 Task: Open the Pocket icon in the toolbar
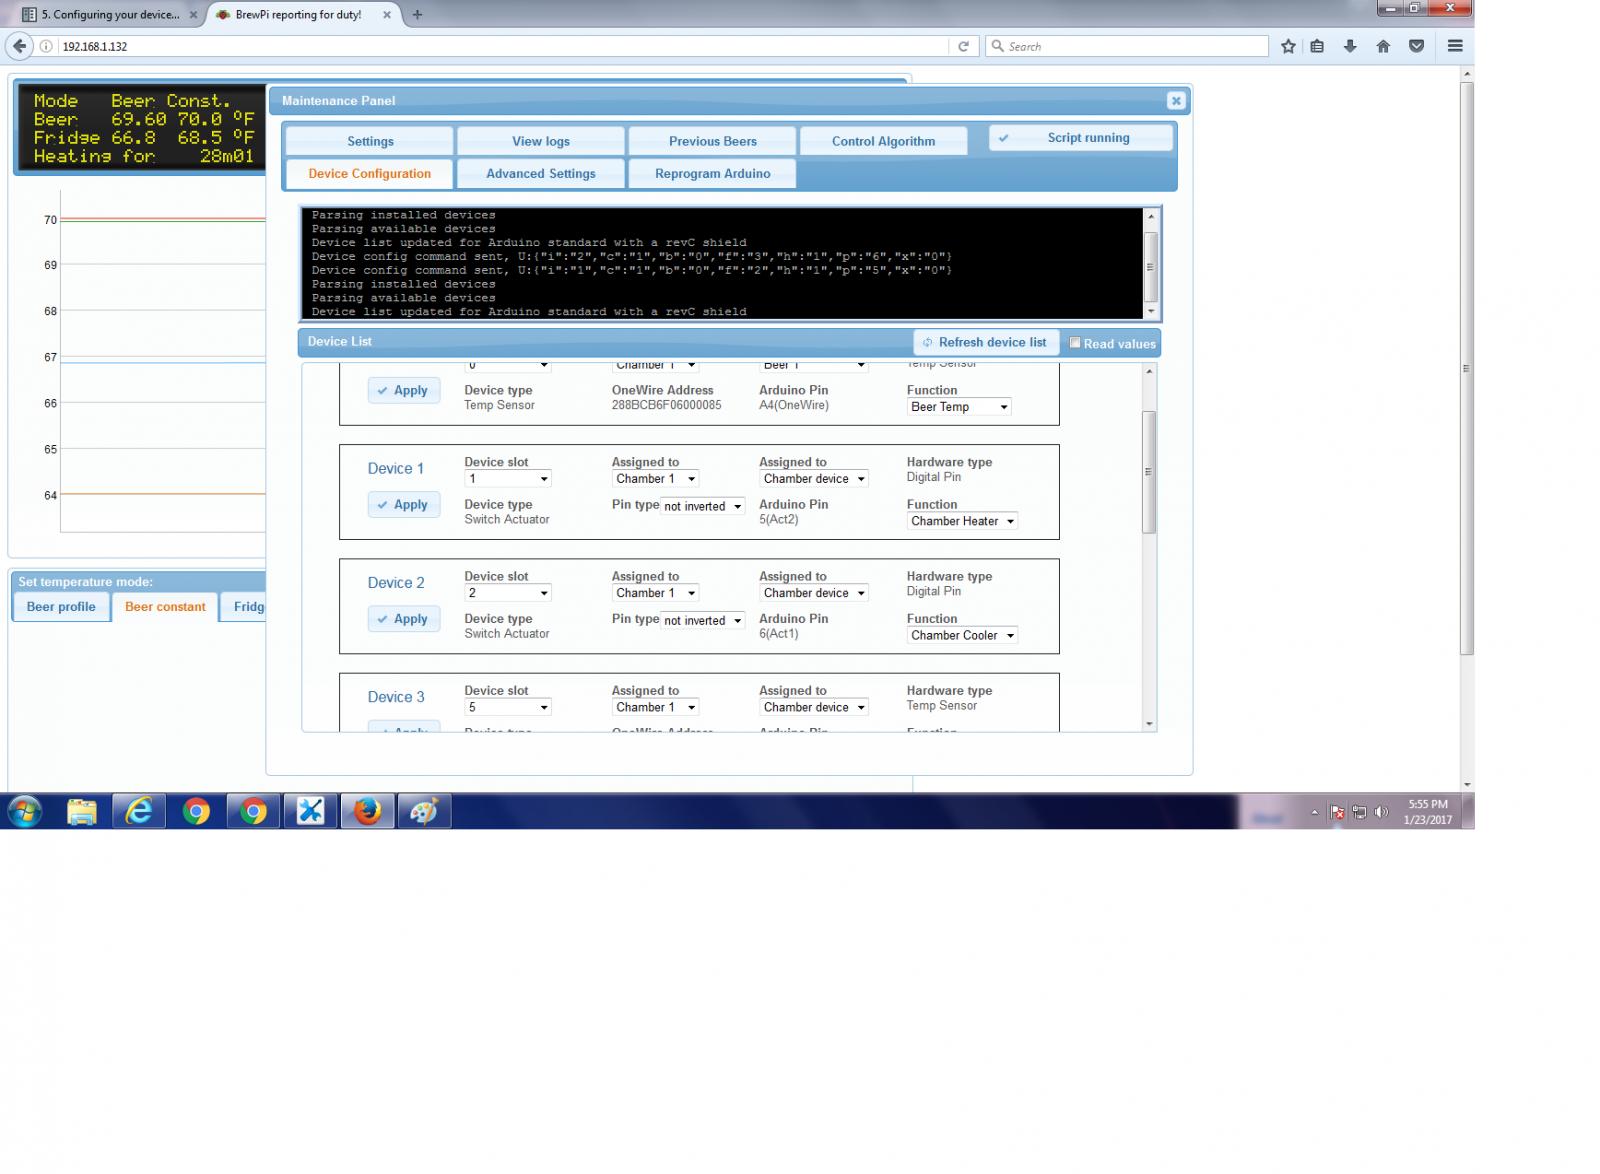(1416, 46)
